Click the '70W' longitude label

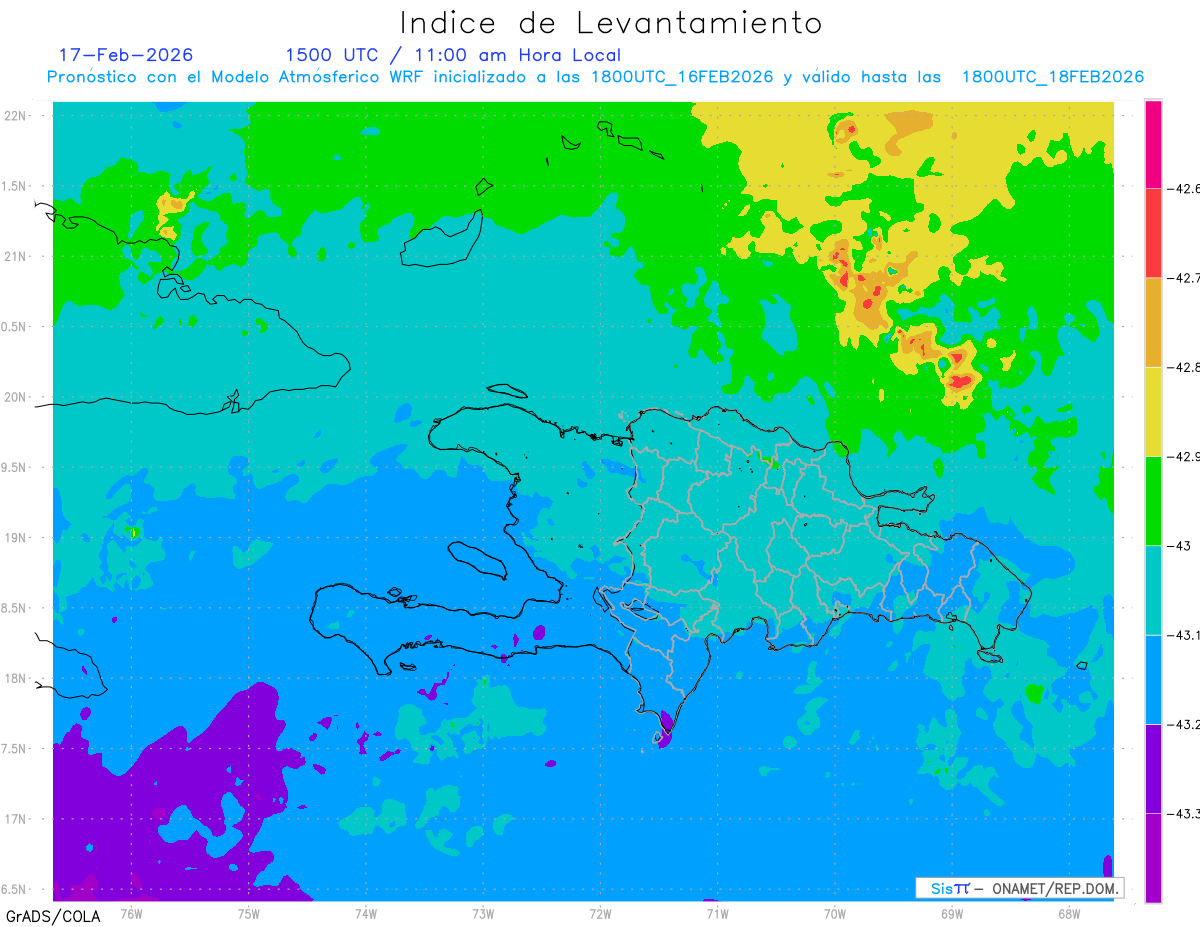(x=834, y=913)
